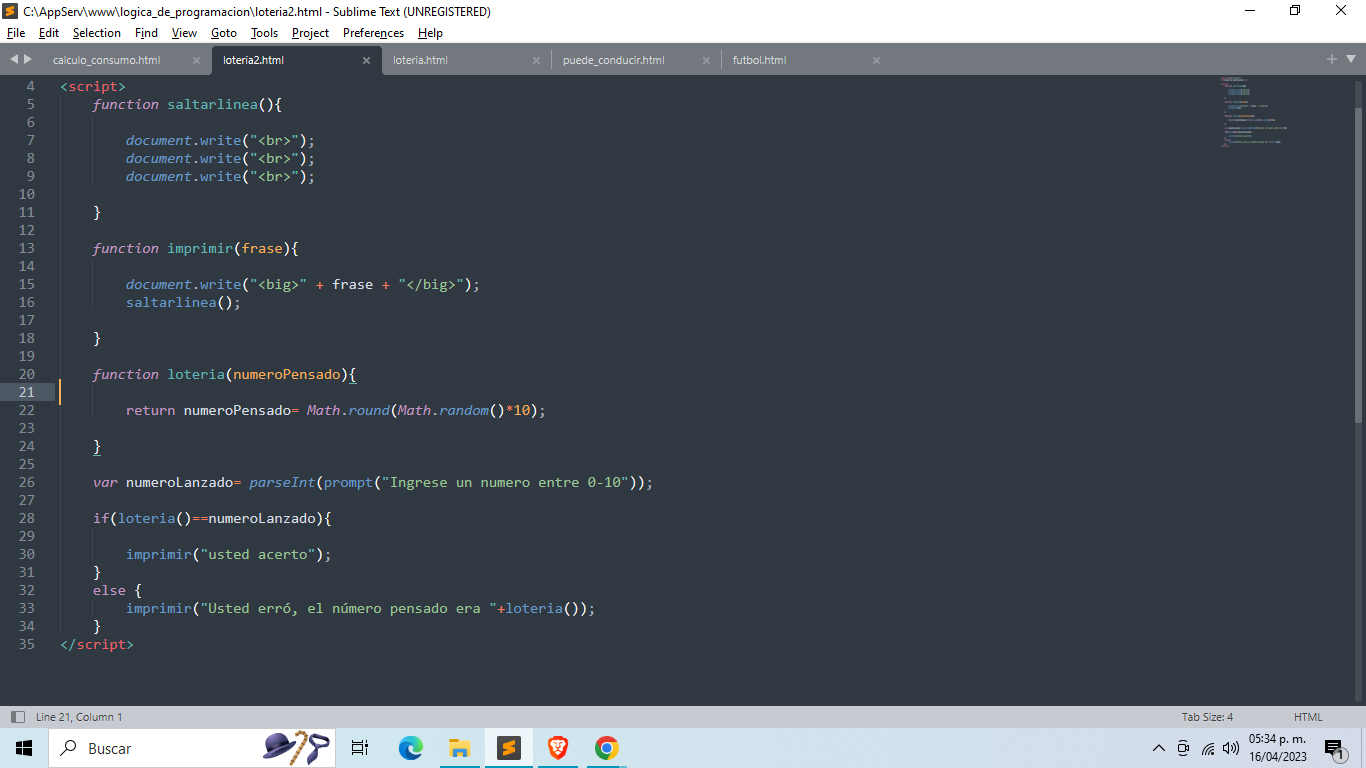Click Math.round on line 22
This screenshot has height=768, width=1366.
click(348, 410)
